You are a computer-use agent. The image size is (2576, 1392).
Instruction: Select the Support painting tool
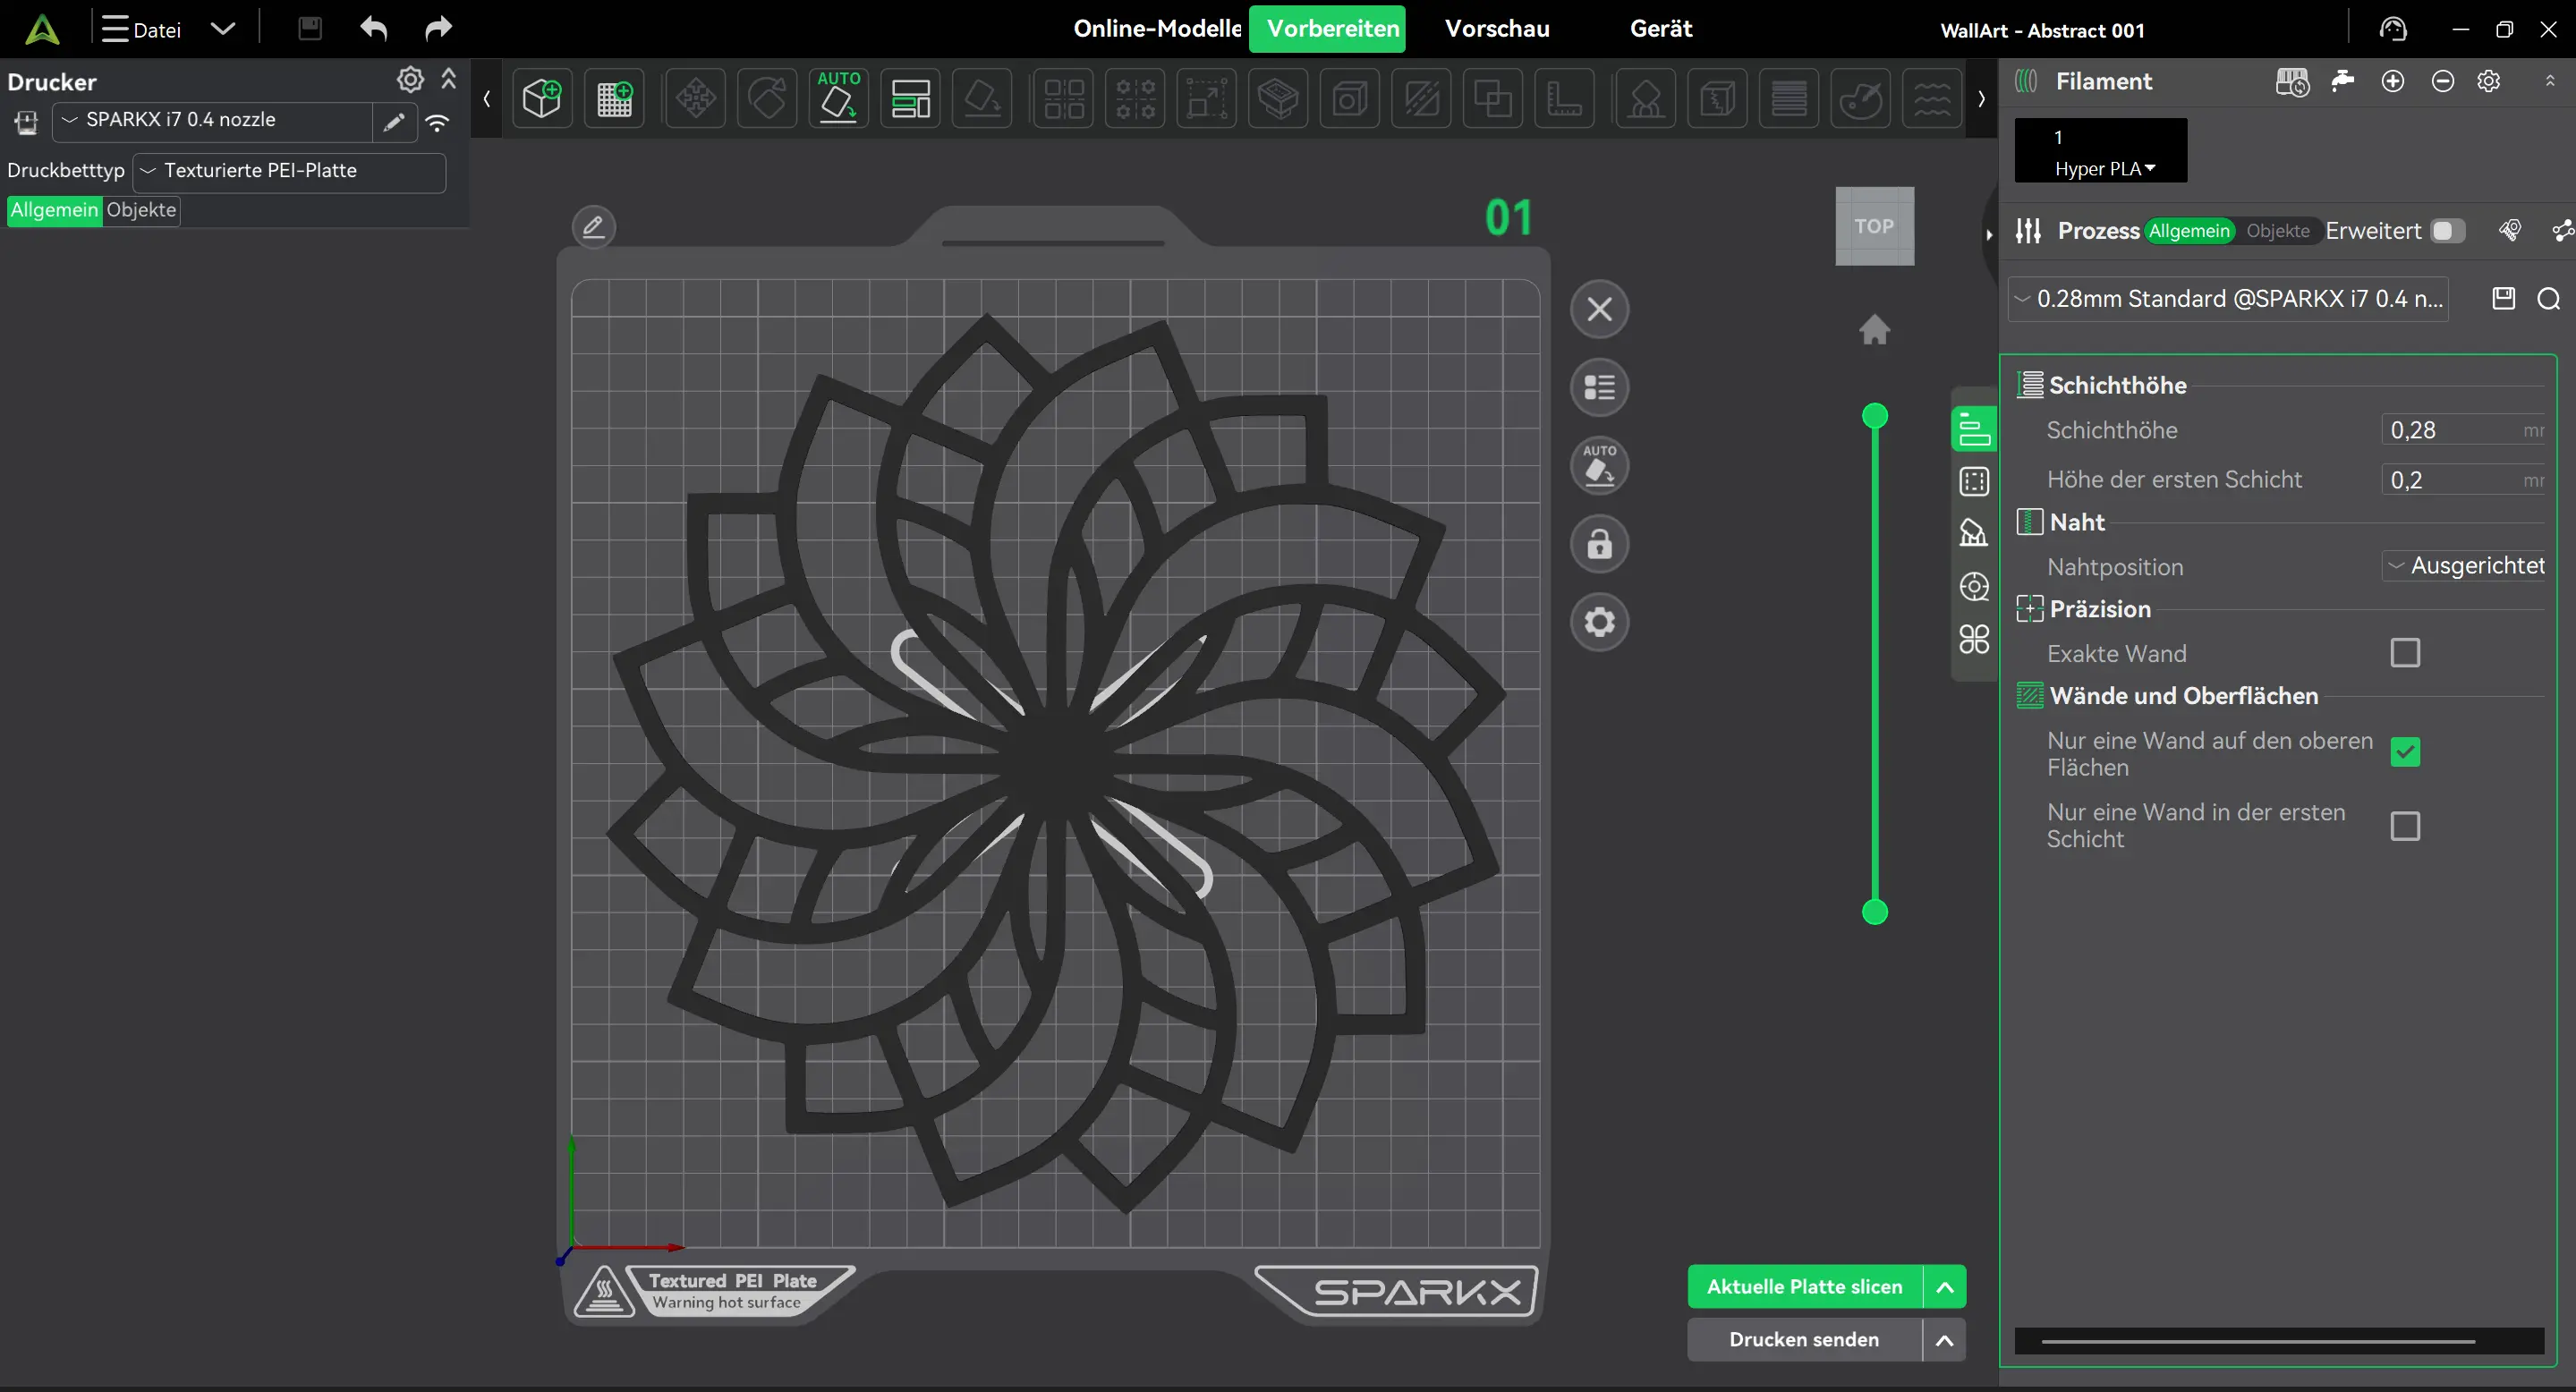tap(1646, 99)
